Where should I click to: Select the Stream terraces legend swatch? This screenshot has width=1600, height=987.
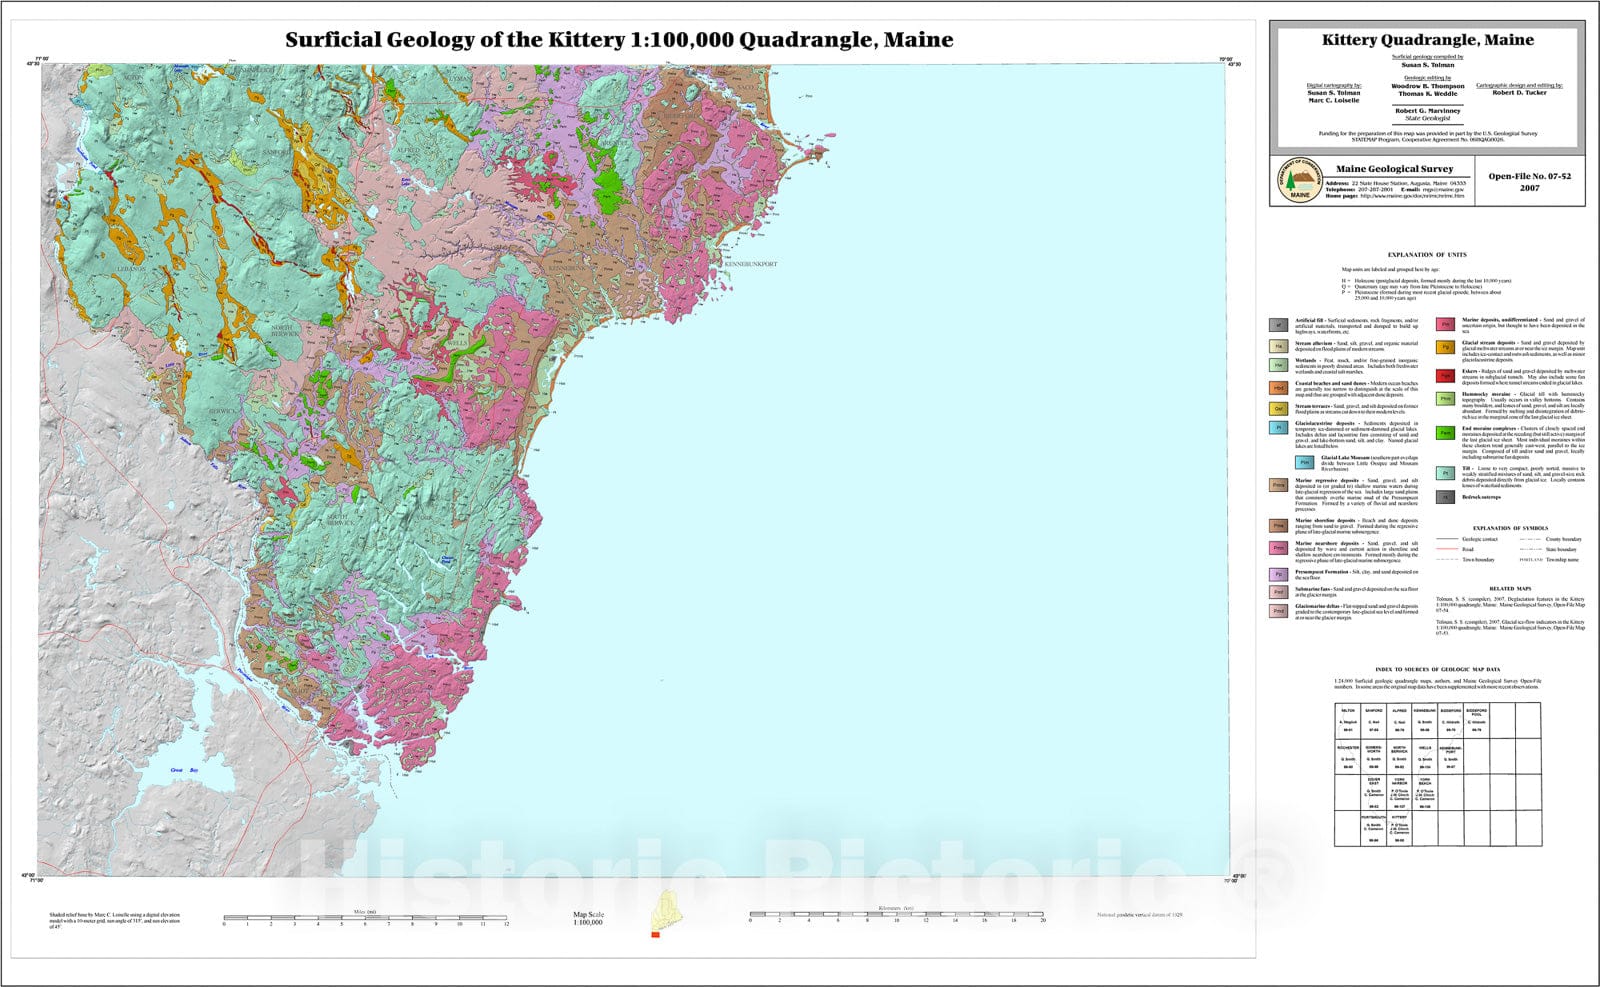click(1278, 409)
